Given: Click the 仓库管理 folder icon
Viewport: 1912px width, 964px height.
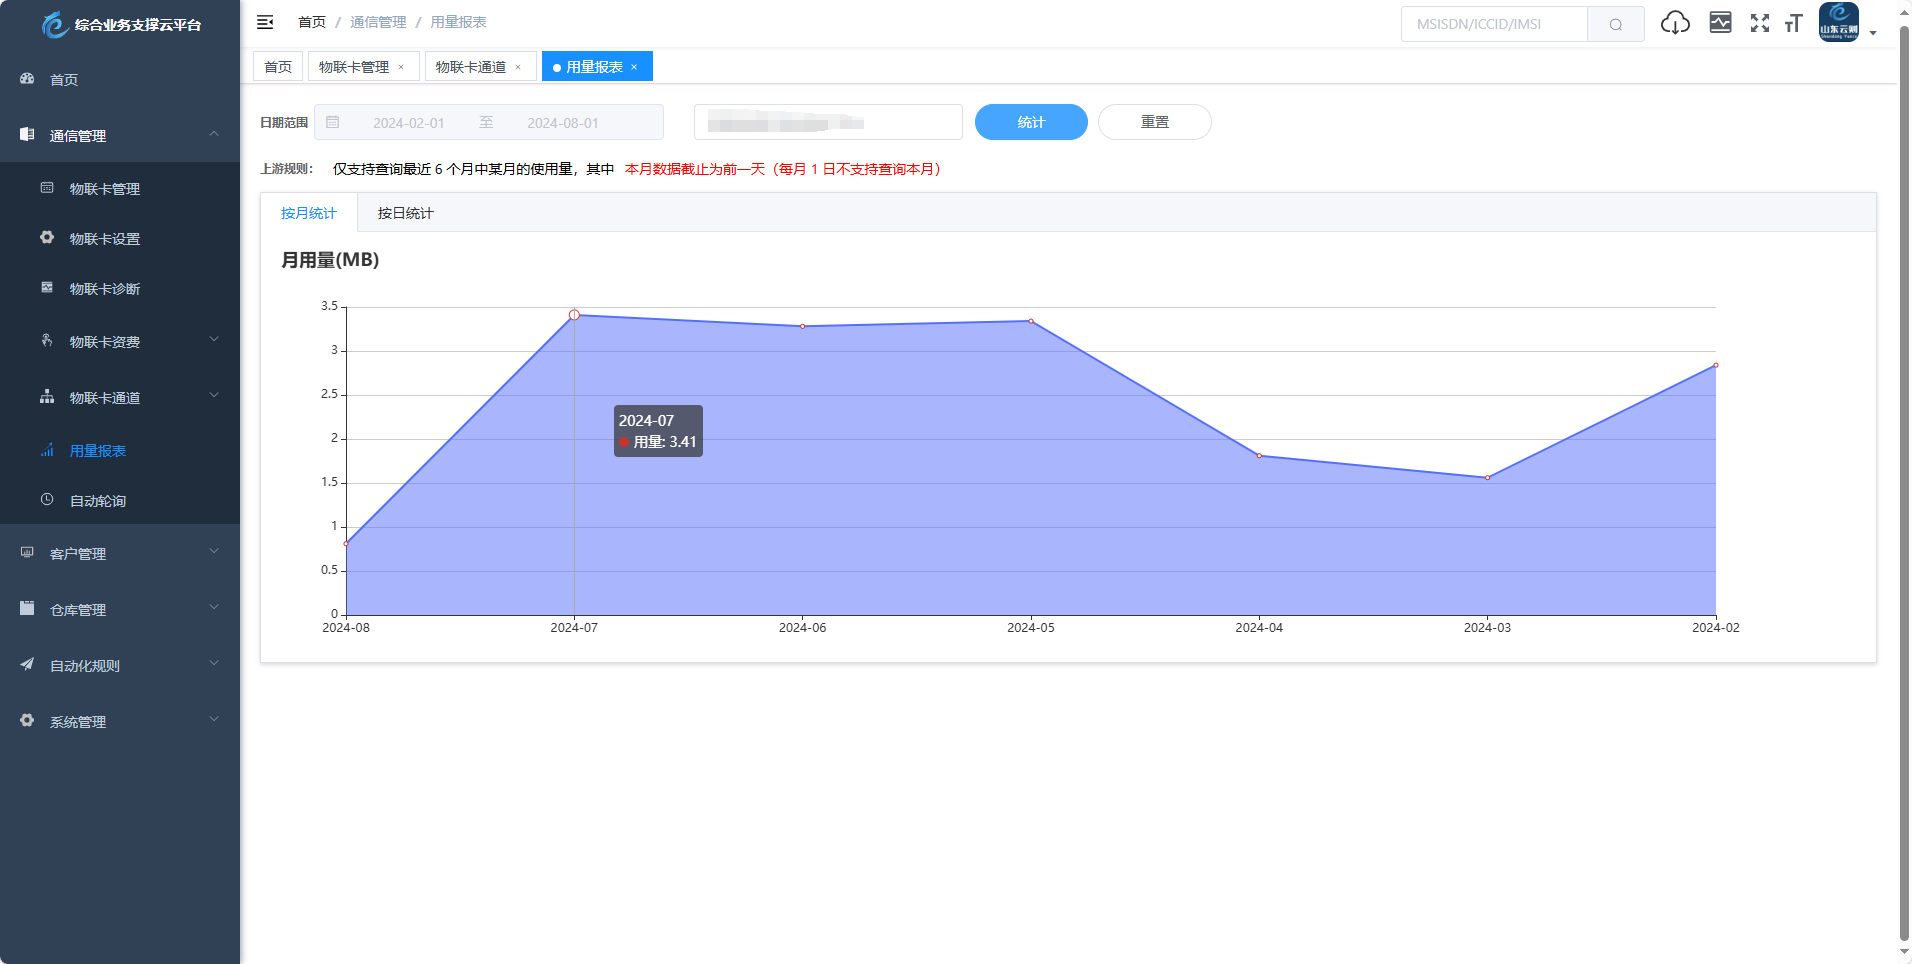Looking at the screenshot, I should coord(27,609).
